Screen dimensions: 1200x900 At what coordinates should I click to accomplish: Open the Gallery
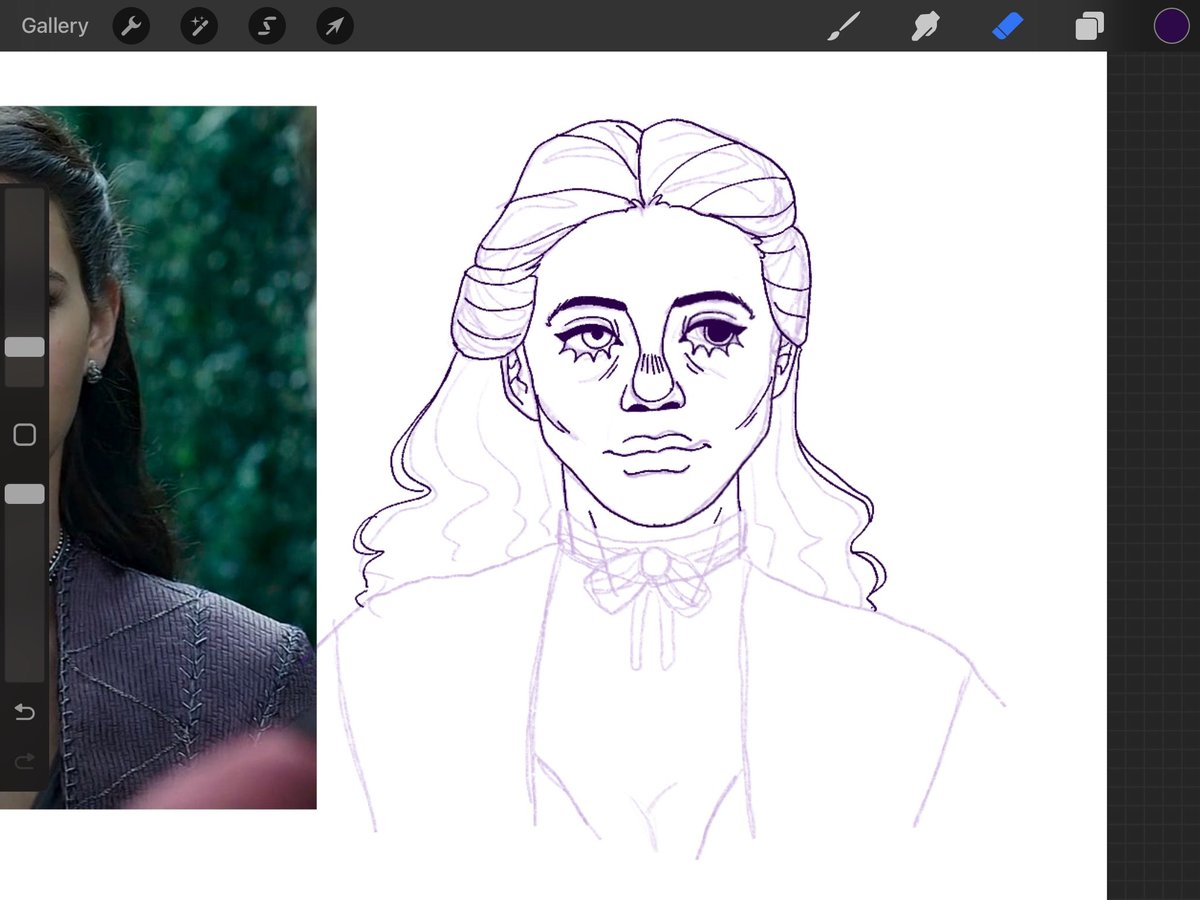pos(55,26)
